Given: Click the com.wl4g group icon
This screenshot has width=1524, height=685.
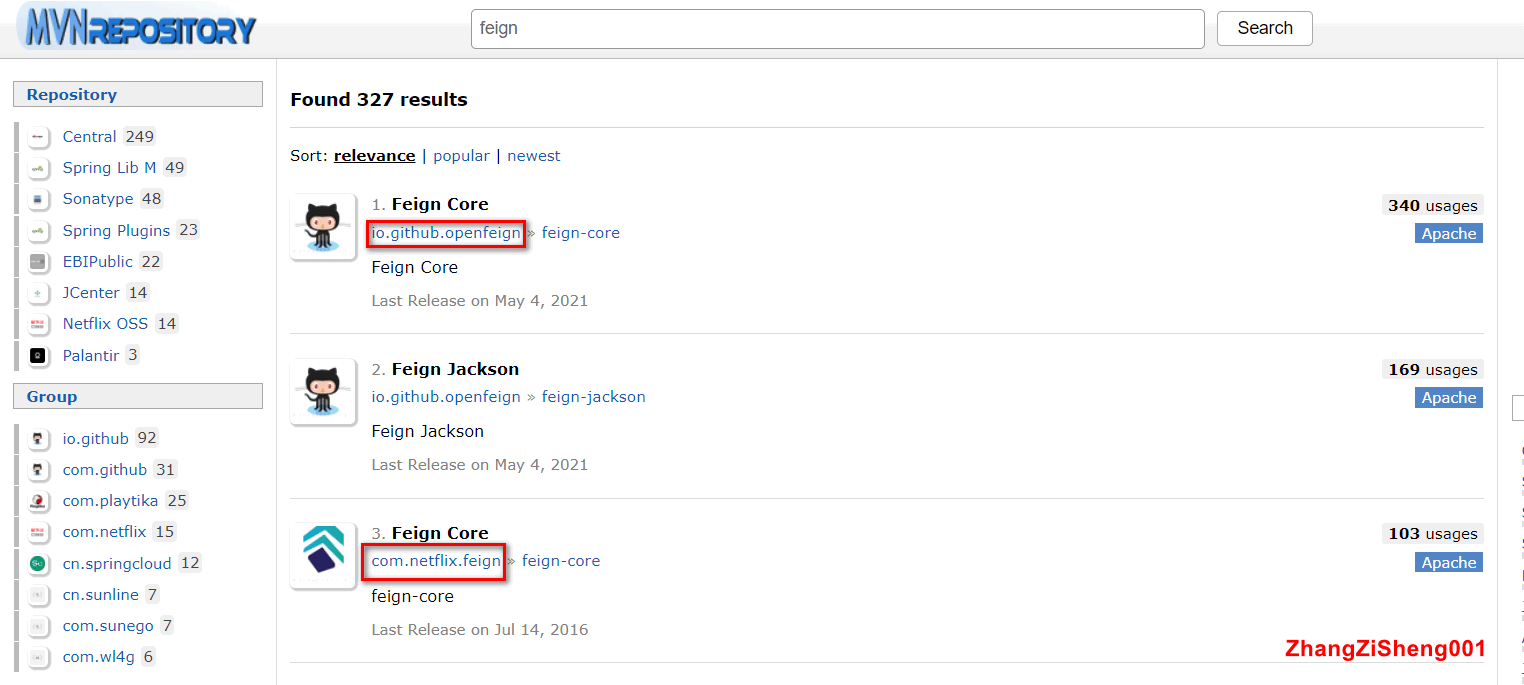Looking at the screenshot, I should click(x=38, y=657).
